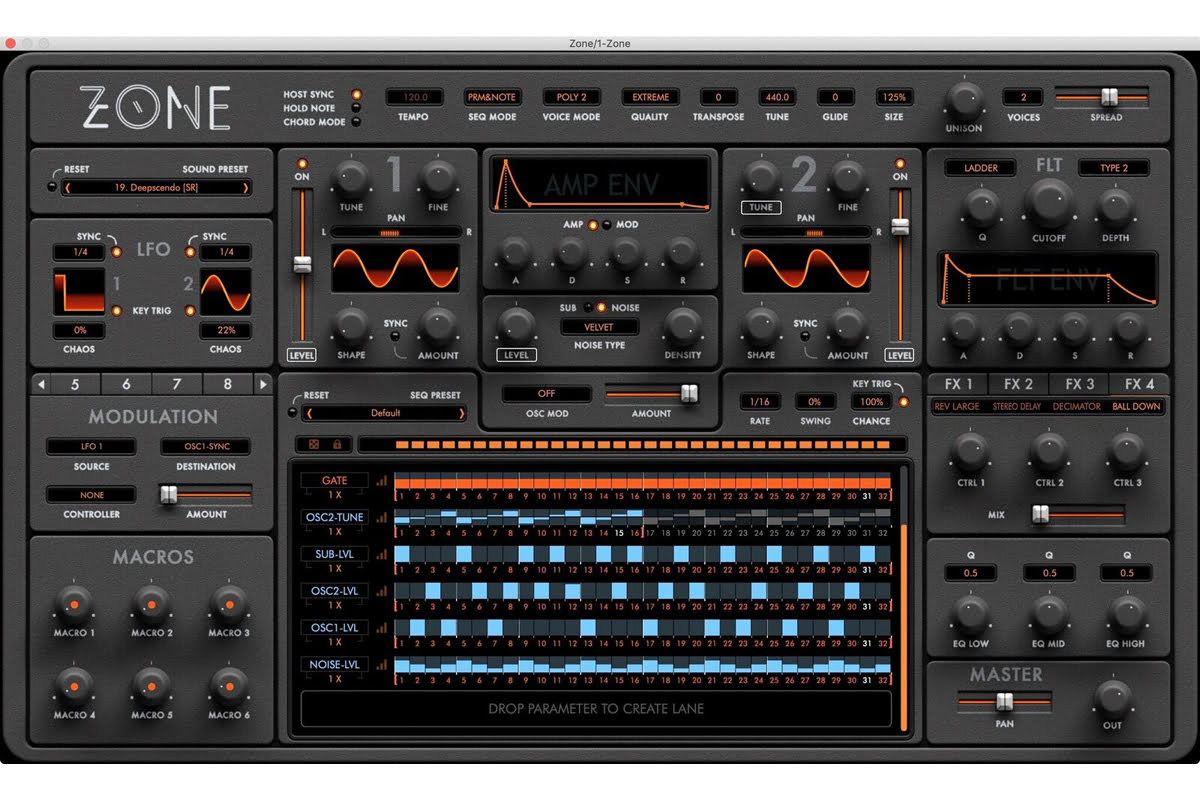Click the bar-graph icon beside GATE lane

click(x=381, y=481)
